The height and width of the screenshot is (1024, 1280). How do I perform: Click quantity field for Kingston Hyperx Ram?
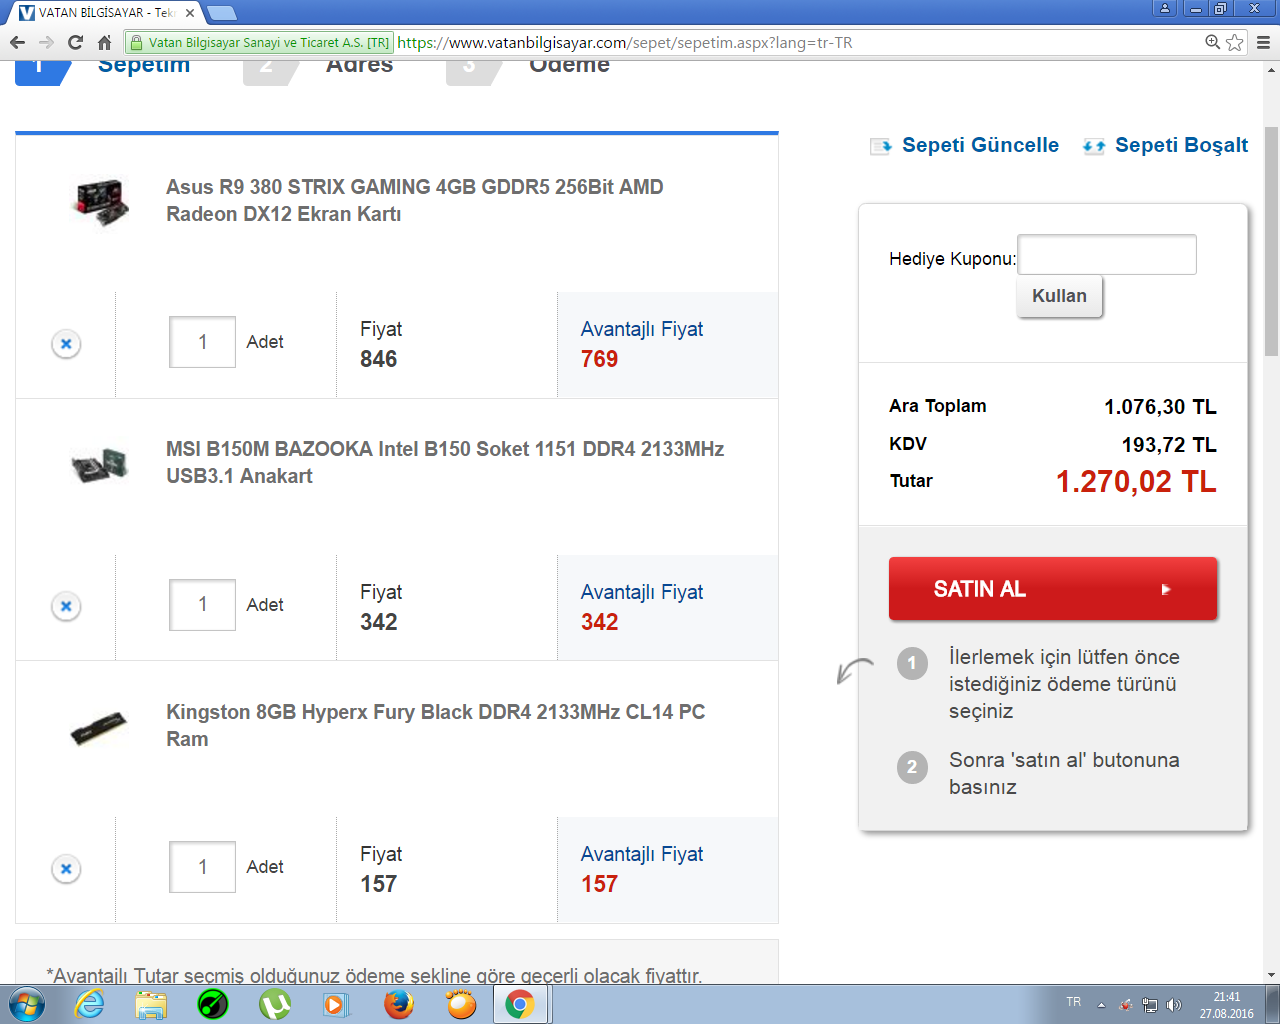click(202, 867)
